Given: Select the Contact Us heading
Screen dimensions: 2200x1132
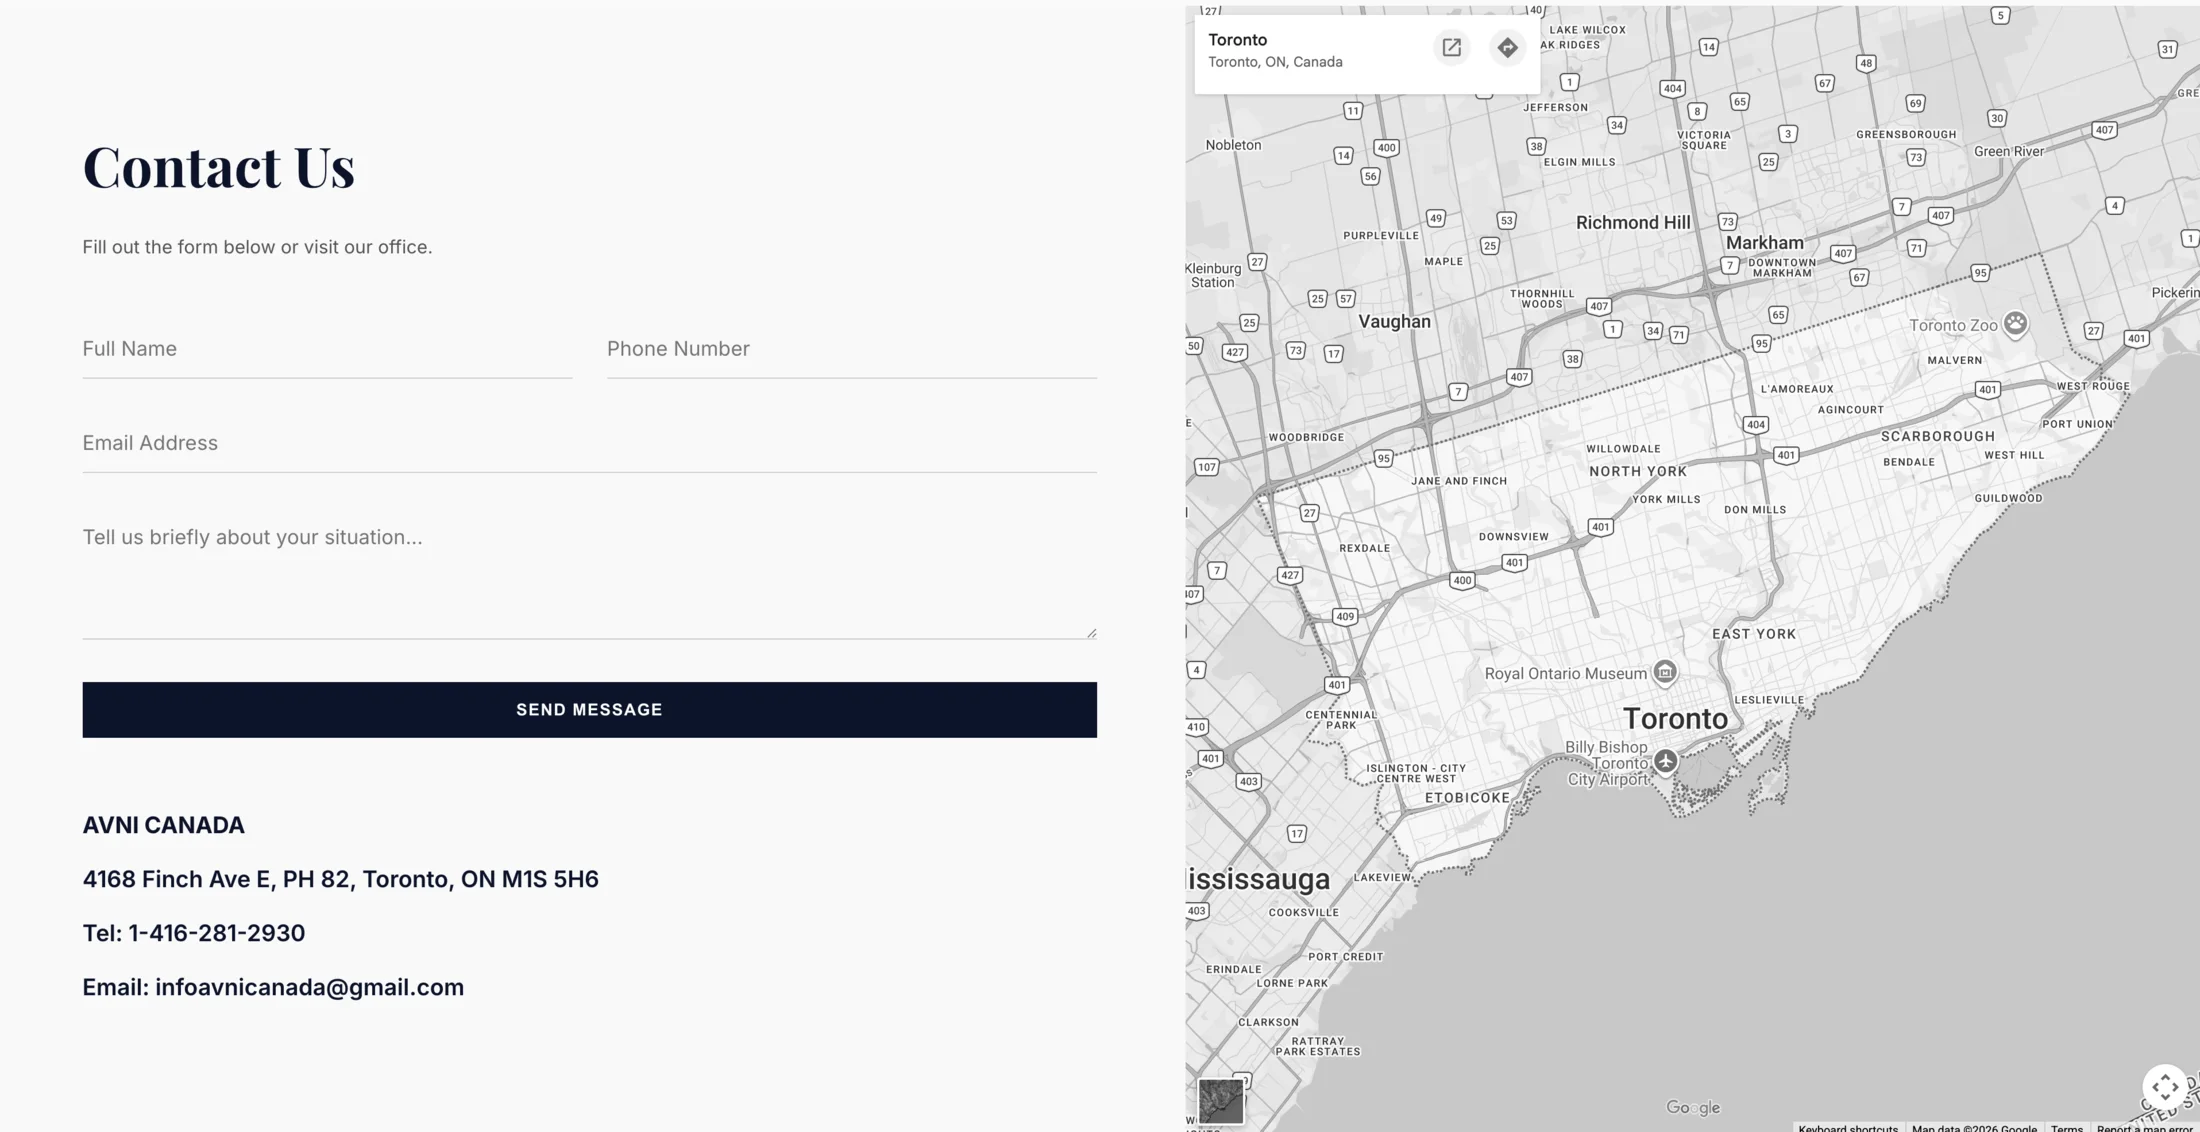Looking at the screenshot, I should point(219,166).
